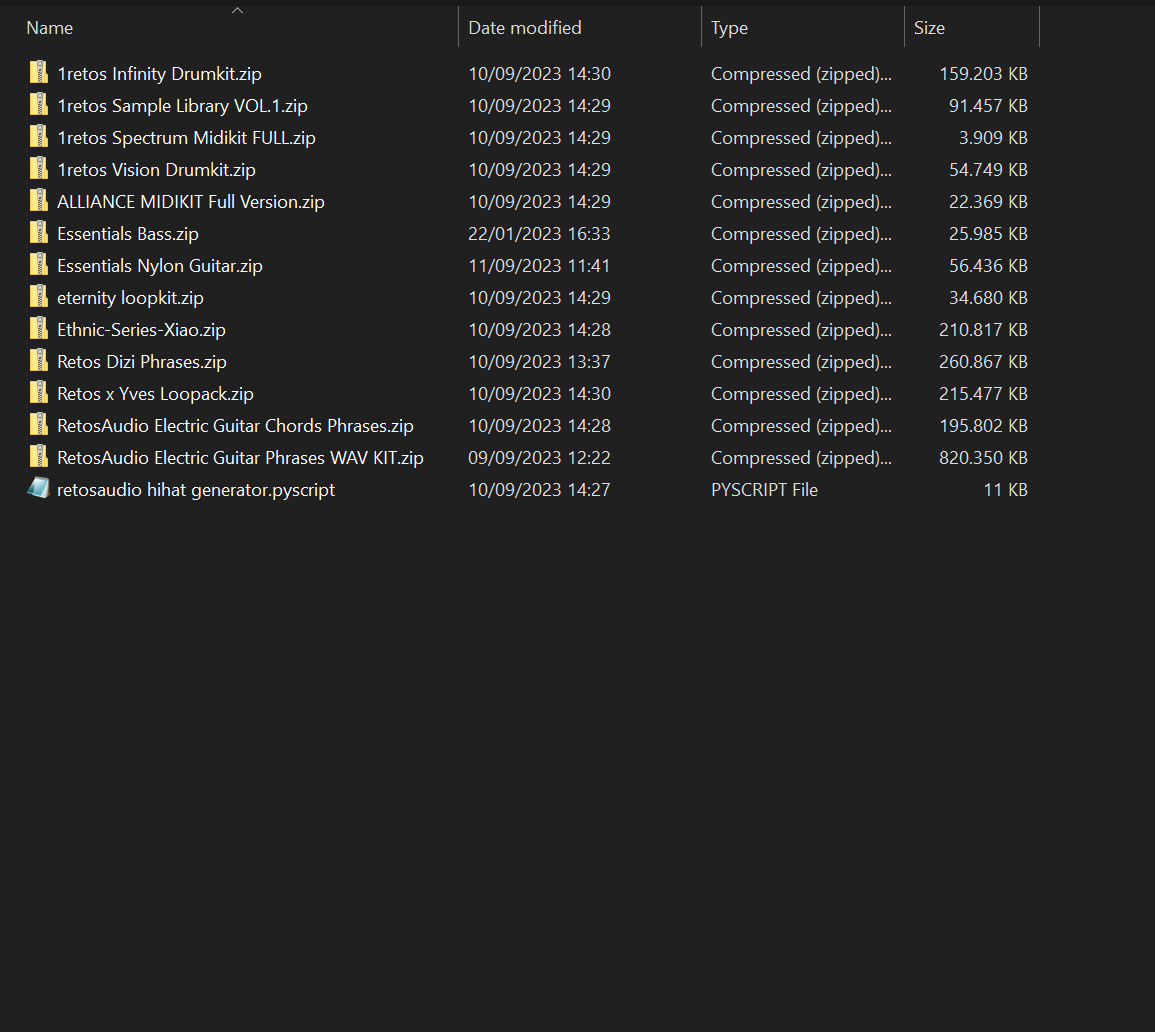Click the 820.350 KB size entry

[983, 457]
